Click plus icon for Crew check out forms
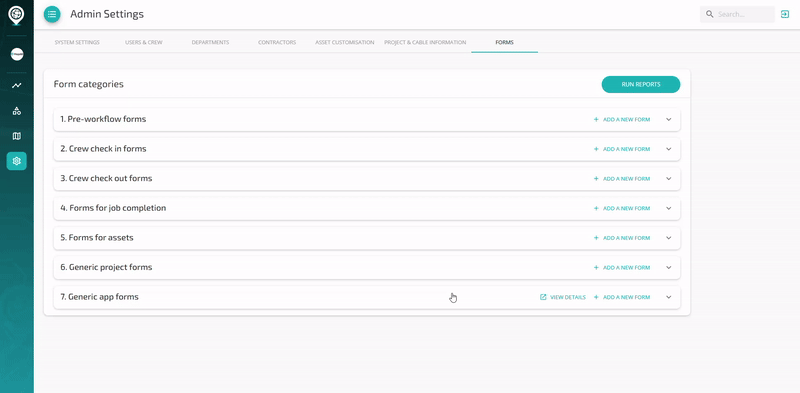Image resolution: width=800 pixels, height=393 pixels. [596, 179]
